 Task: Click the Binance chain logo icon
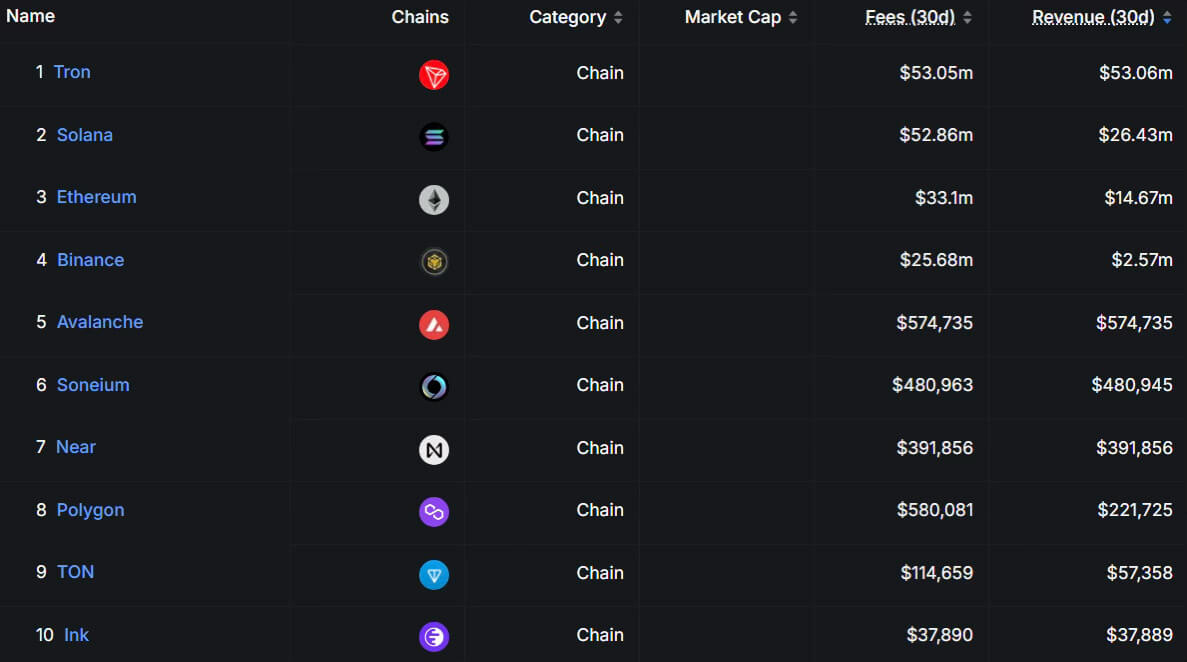click(434, 262)
